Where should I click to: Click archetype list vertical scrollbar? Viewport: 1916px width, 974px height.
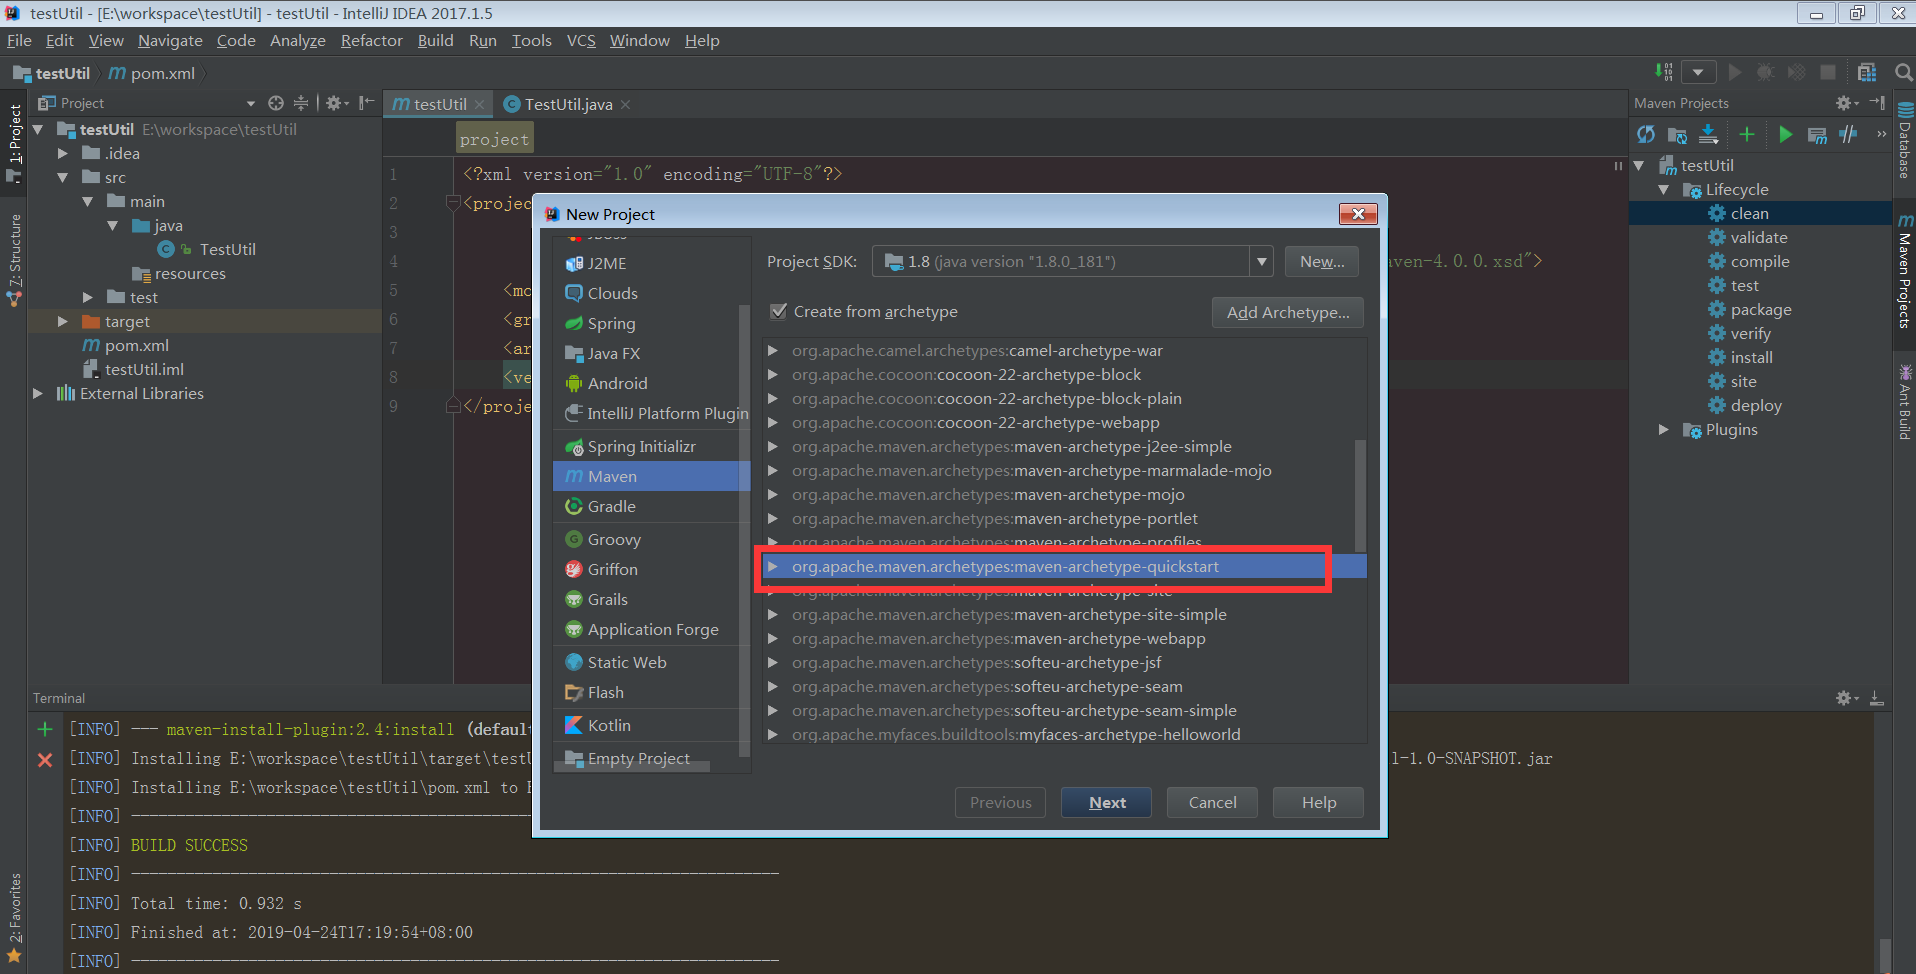1360,495
